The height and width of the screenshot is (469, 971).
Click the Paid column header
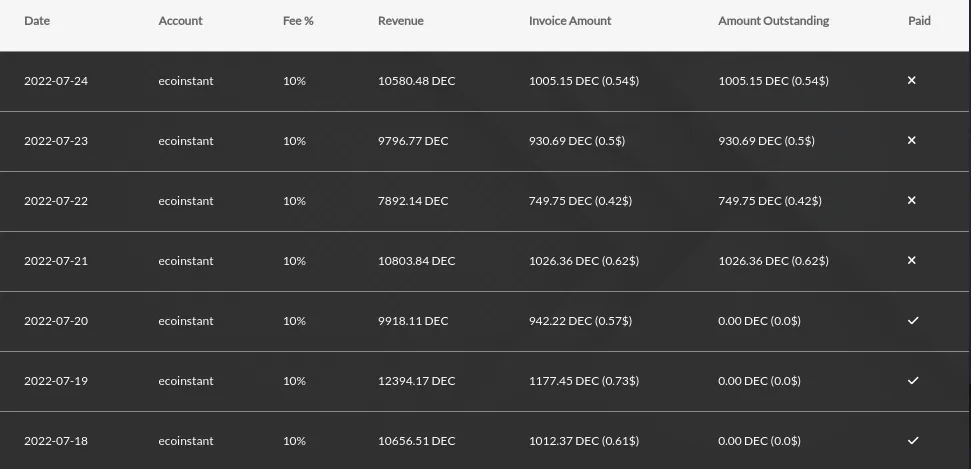[x=919, y=21]
